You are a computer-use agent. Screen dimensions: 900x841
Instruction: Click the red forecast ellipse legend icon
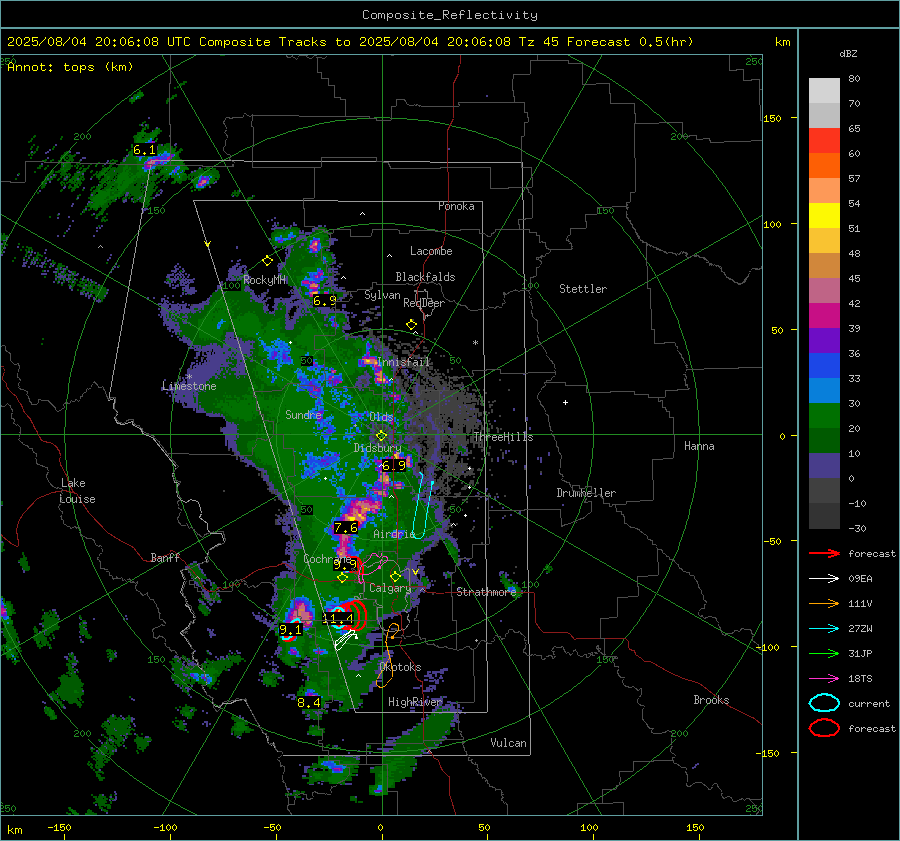click(x=824, y=728)
